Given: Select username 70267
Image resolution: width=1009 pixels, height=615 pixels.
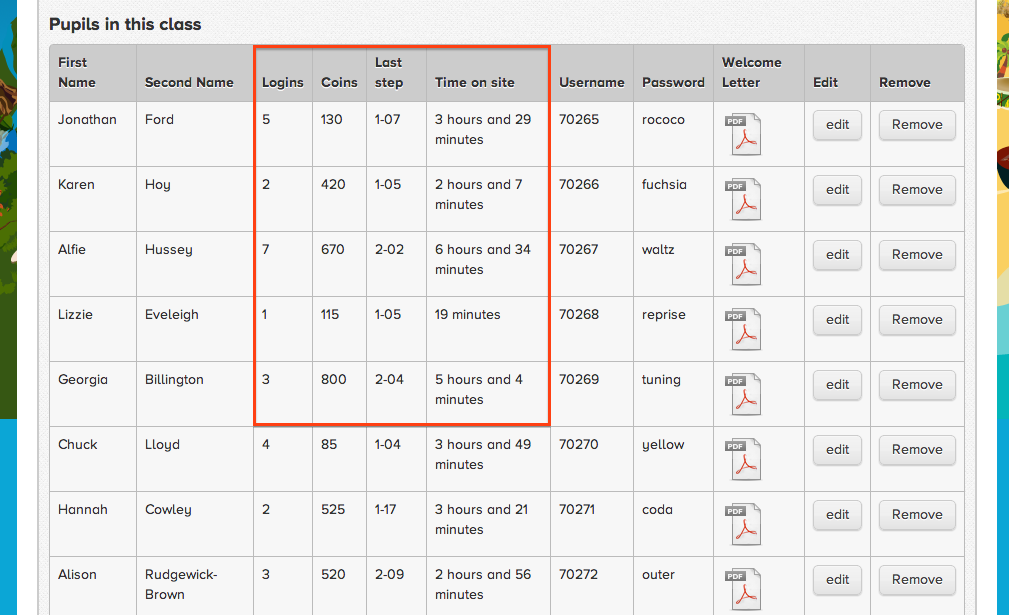Looking at the screenshot, I should pos(579,250).
